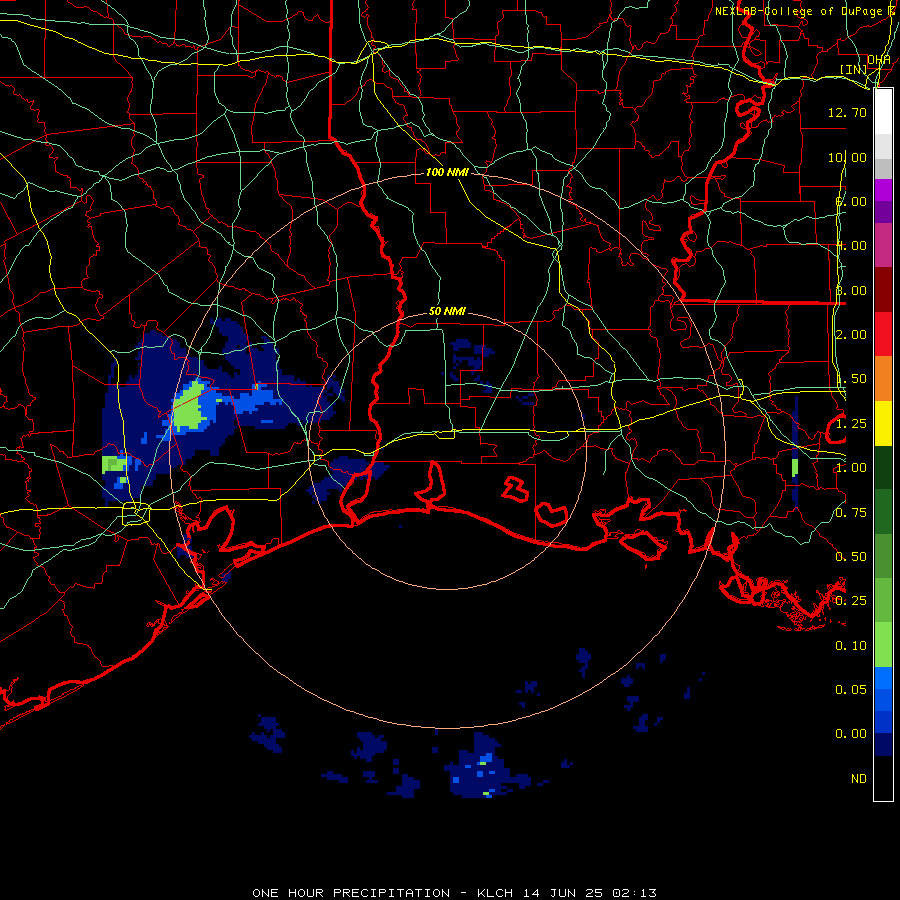Select the orange swatch near 1.50
Viewport: 900px width, 900px height.
coord(883,378)
